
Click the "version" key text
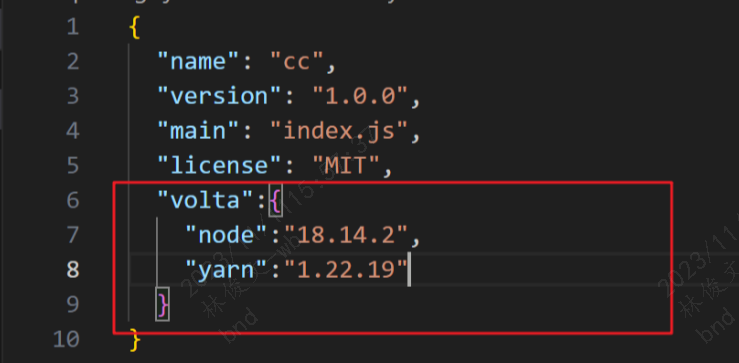219,96
